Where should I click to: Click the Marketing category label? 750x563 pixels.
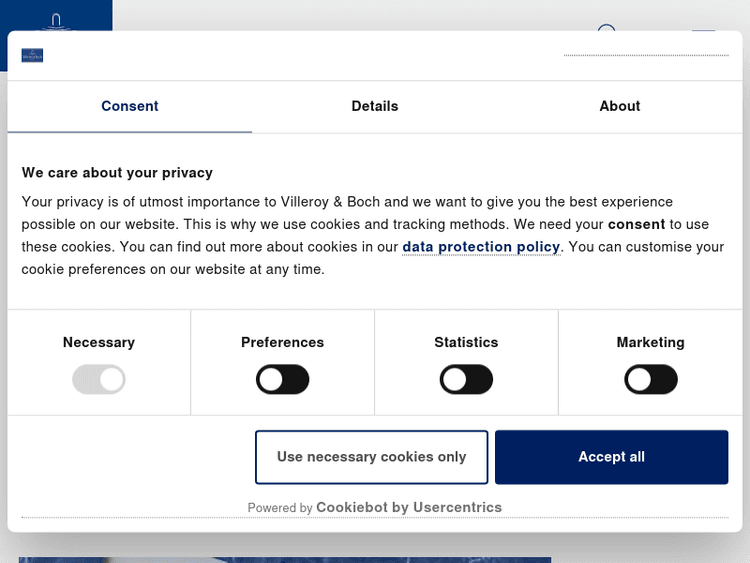point(651,342)
